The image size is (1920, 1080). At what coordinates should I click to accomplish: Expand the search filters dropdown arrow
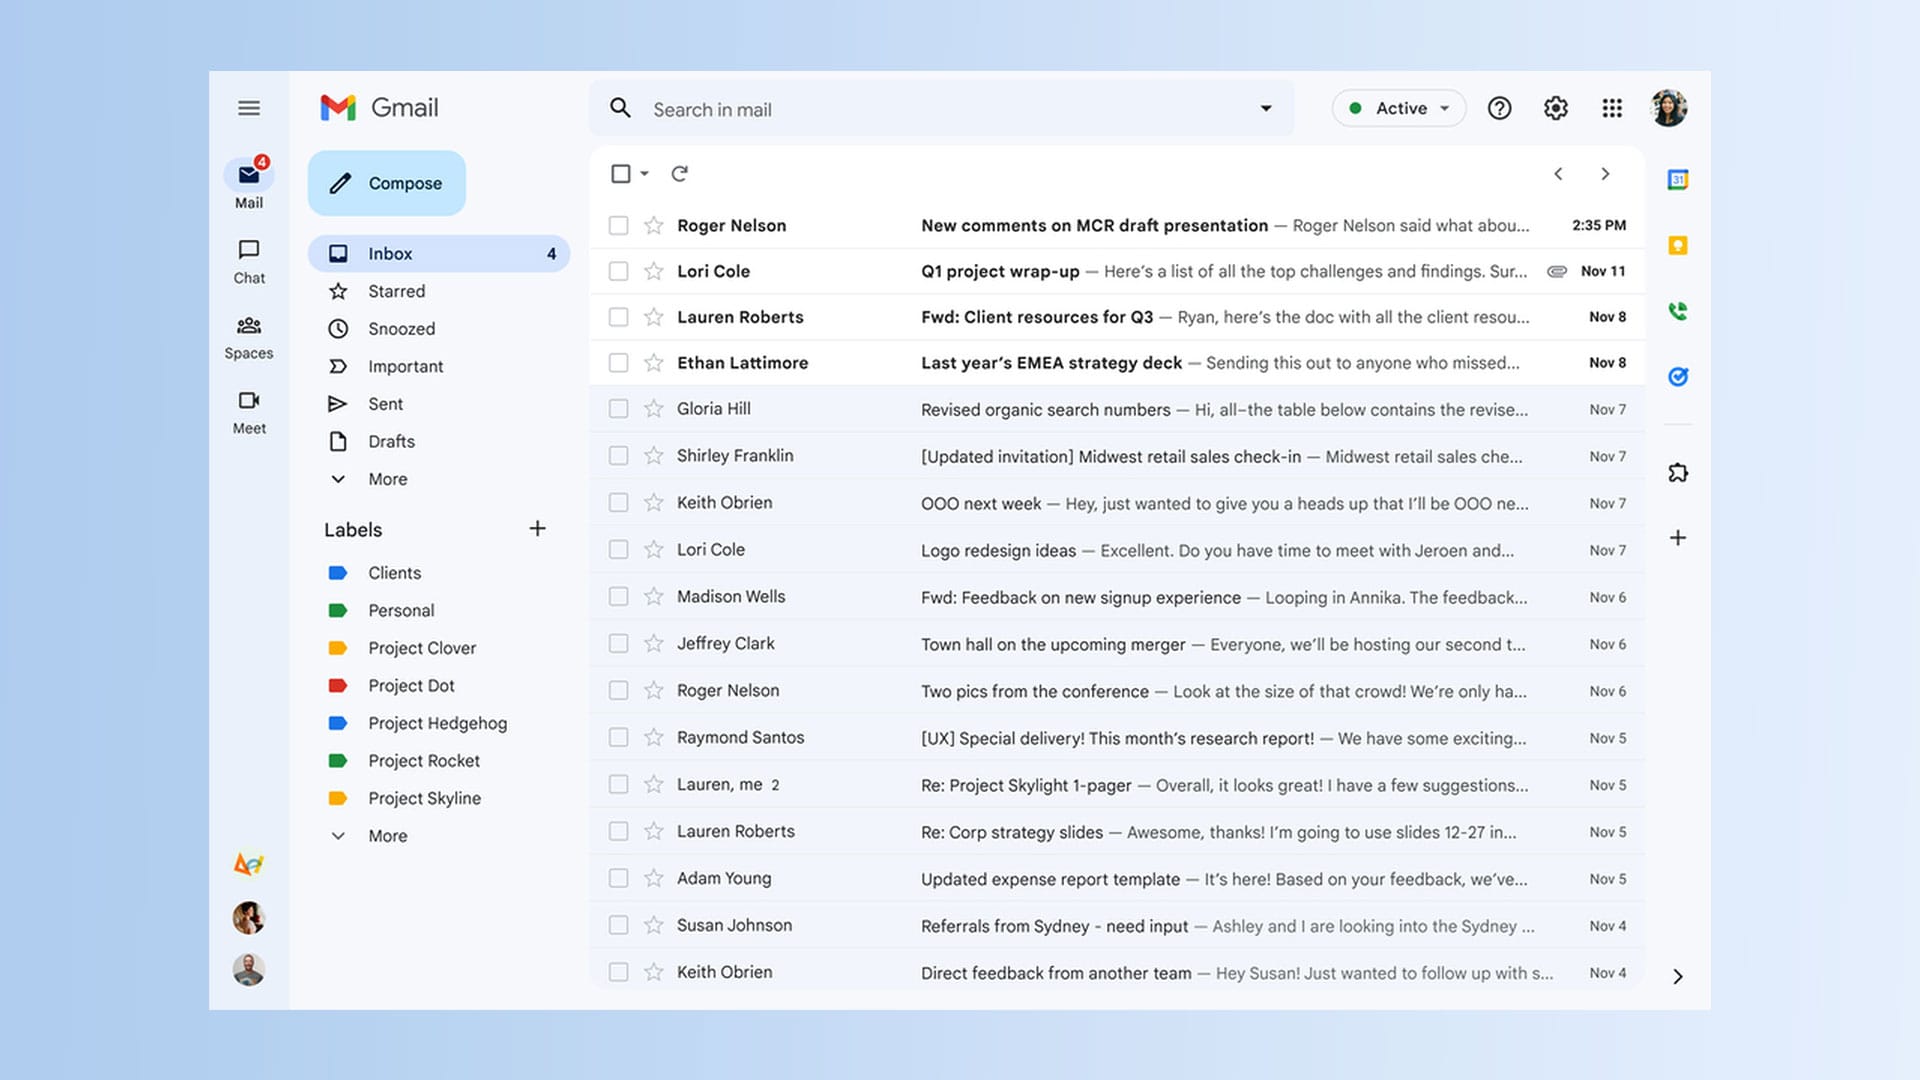[x=1263, y=108]
